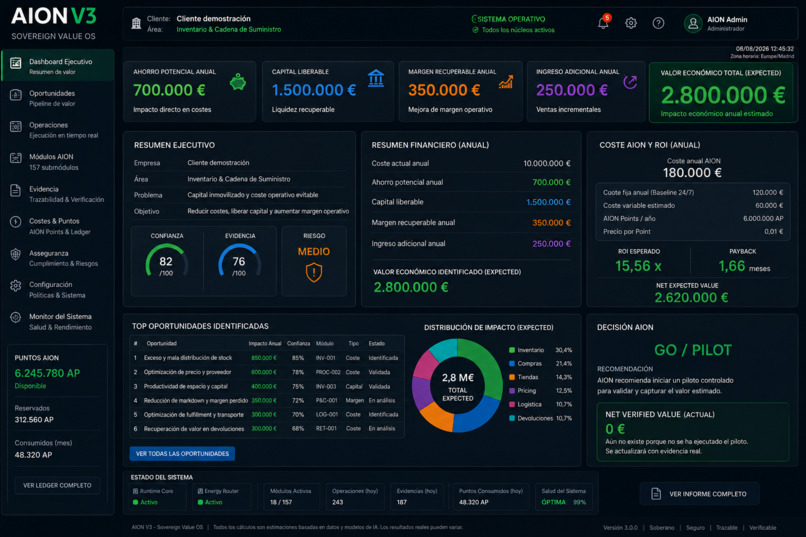Click the Valor Económico Total card

(723, 93)
